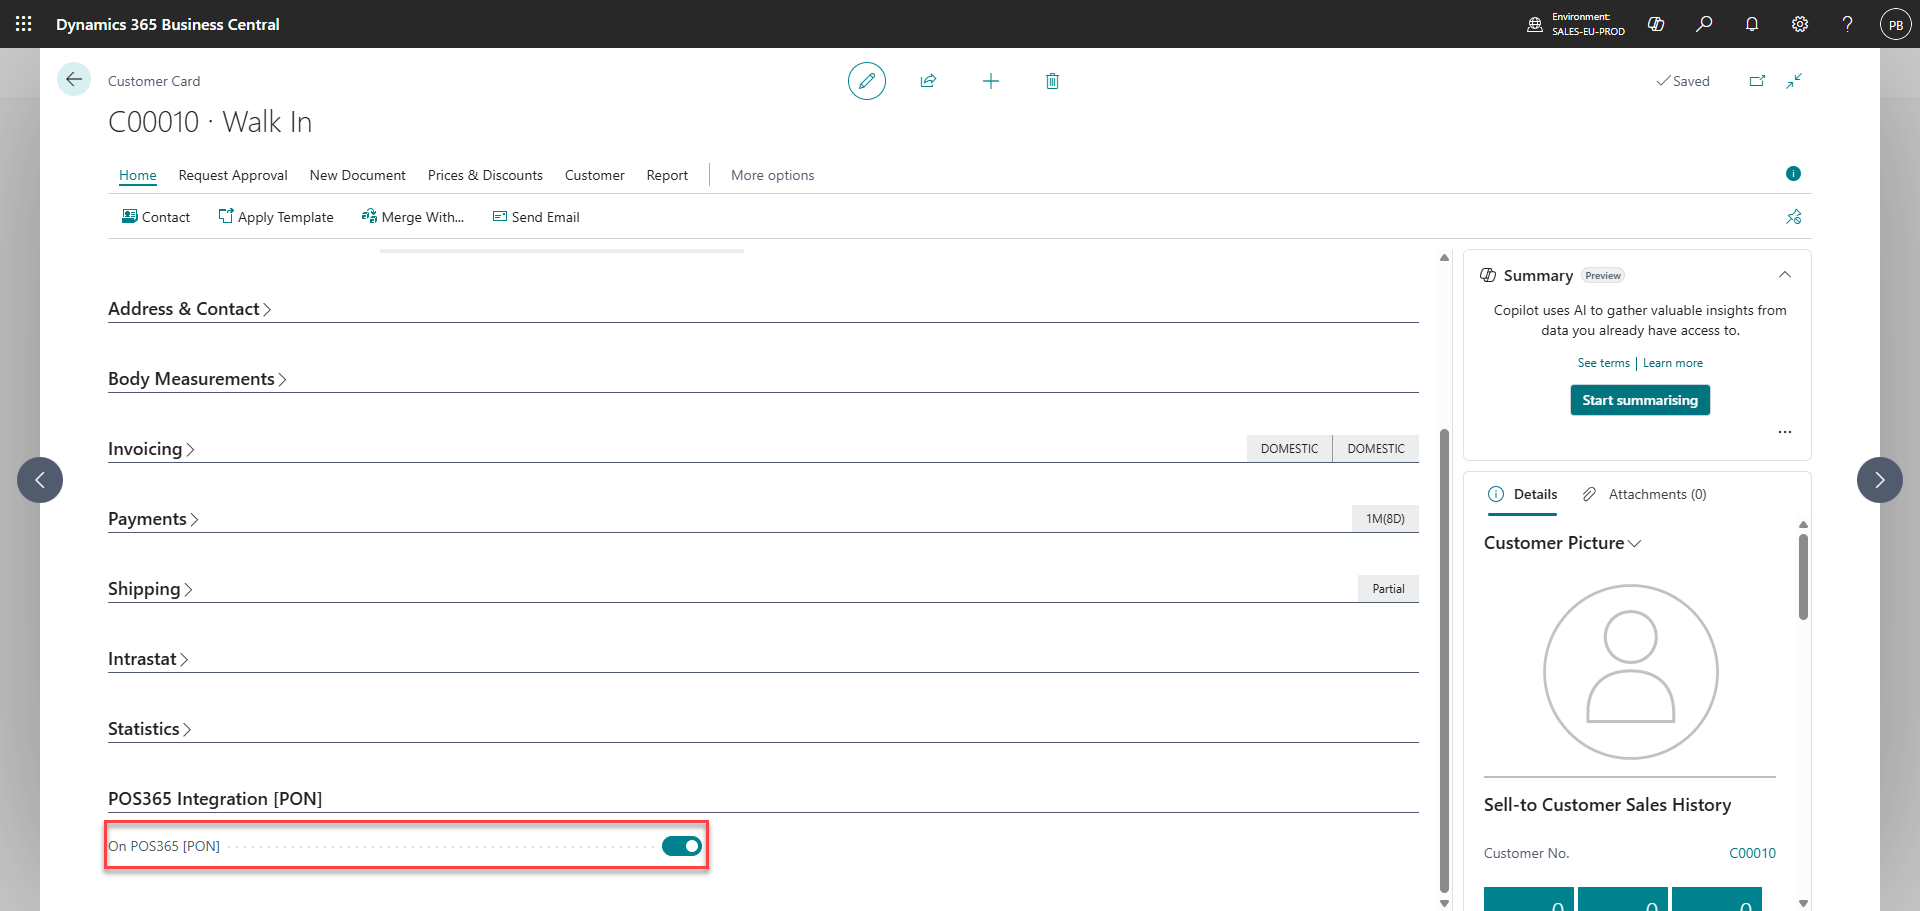Open the notifications bell
This screenshot has width=1920, height=911.
[1752, 24]
